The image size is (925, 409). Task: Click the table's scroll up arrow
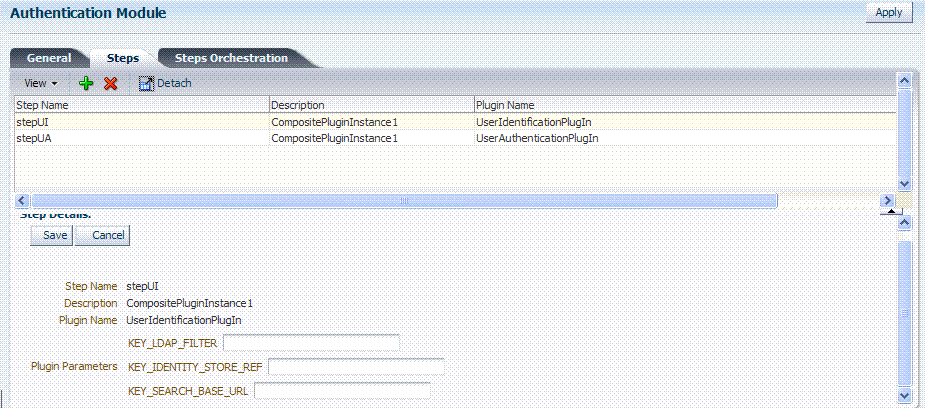(x=904, y=79)
